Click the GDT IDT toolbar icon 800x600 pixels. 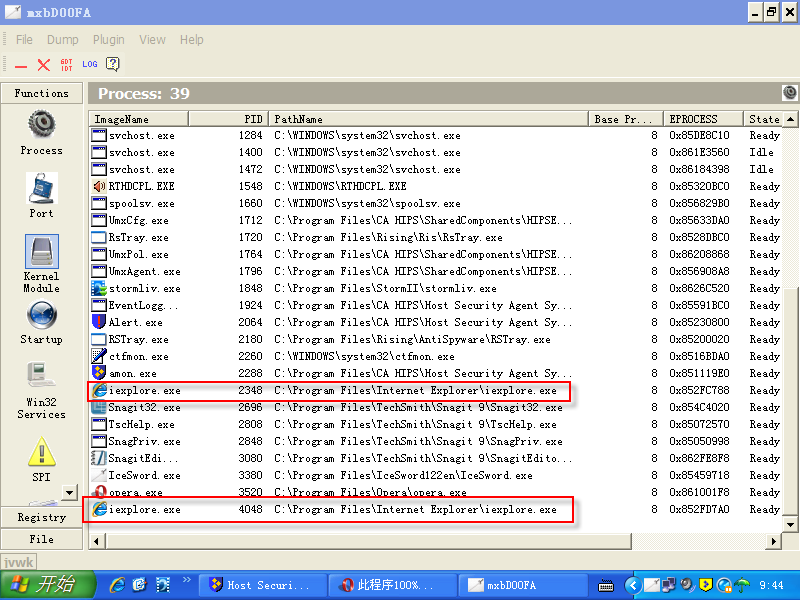click(66, 65)
